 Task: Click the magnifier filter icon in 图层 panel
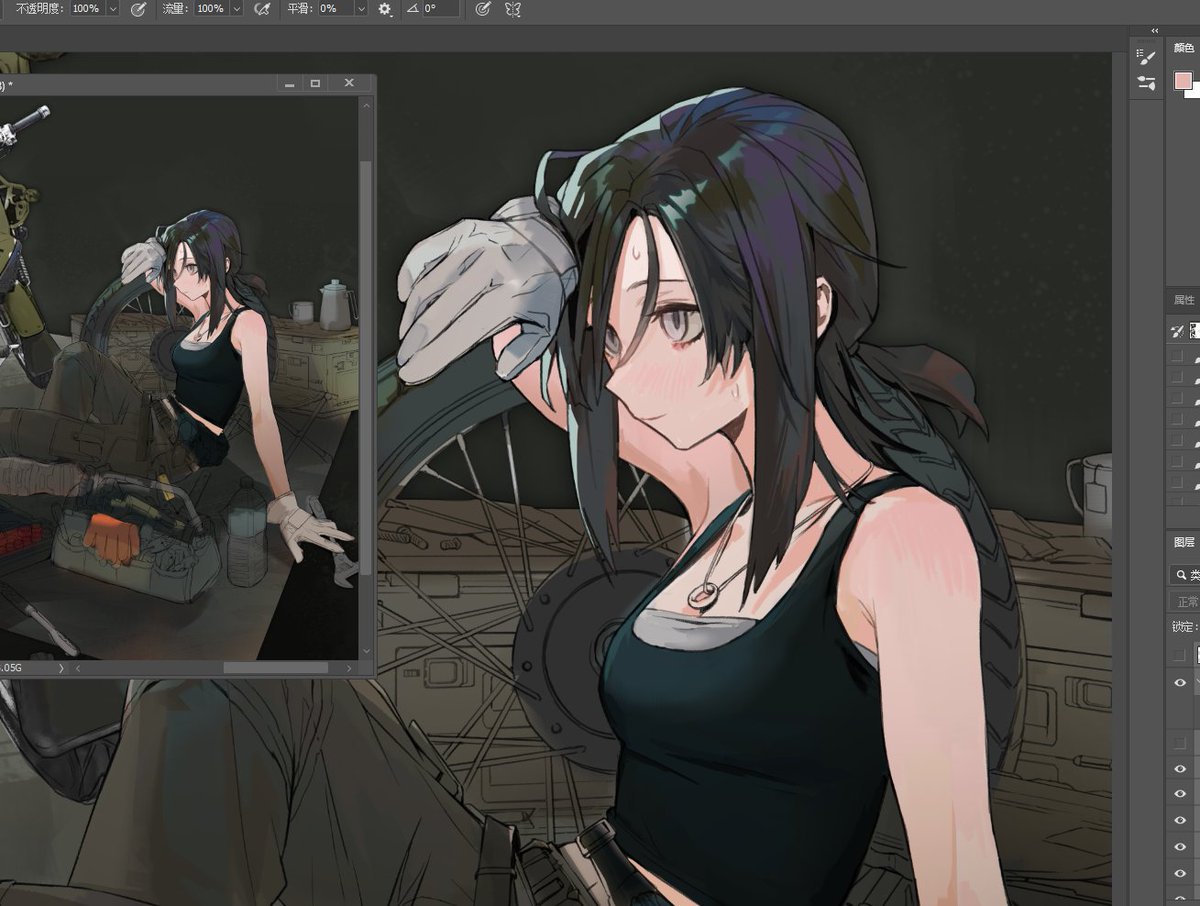click(x=1180, y=575)
